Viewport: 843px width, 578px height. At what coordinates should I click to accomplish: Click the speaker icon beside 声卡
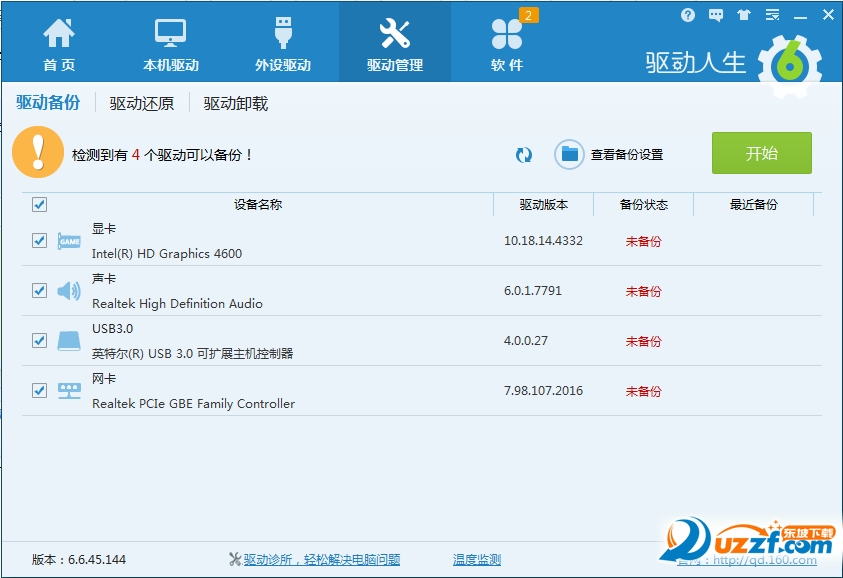tap(68, 291)
